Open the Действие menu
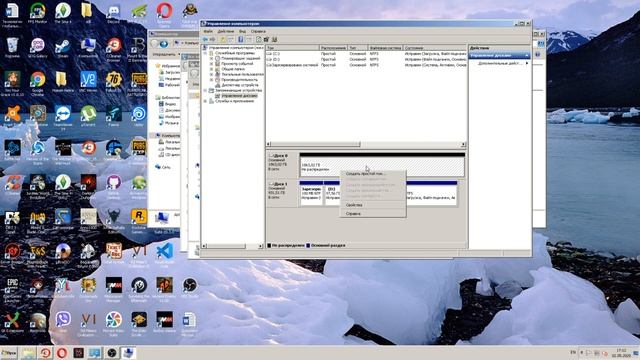The image size is (640, 360). tap(225, 31)
